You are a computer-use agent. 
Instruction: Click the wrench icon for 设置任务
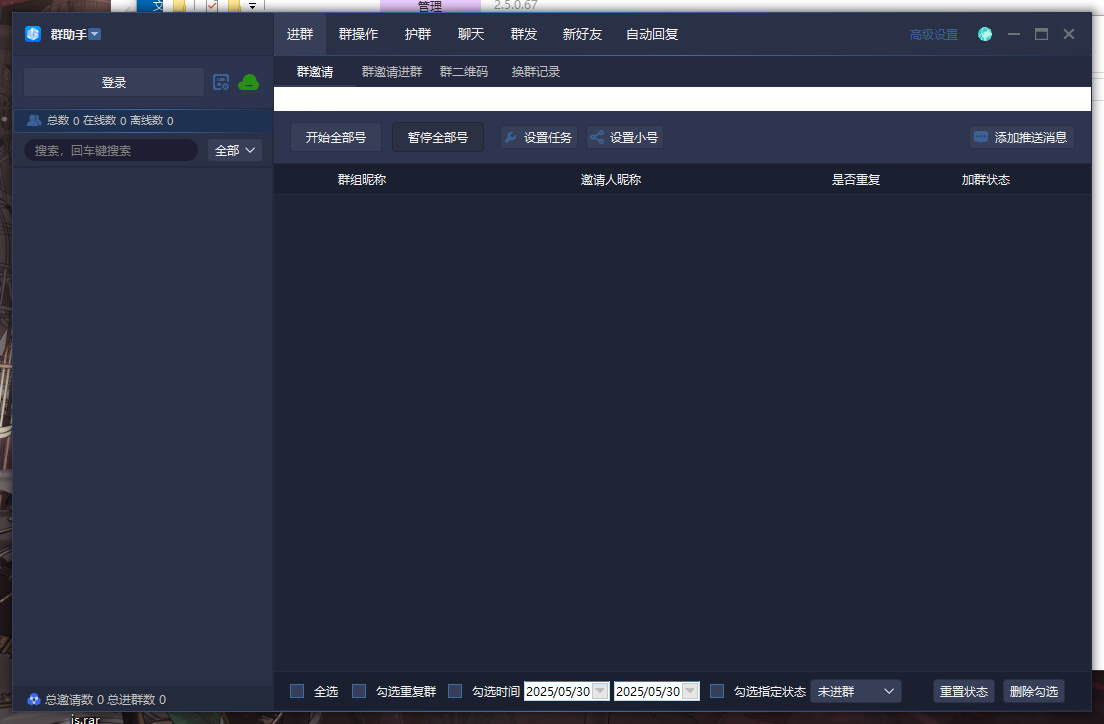510,137
